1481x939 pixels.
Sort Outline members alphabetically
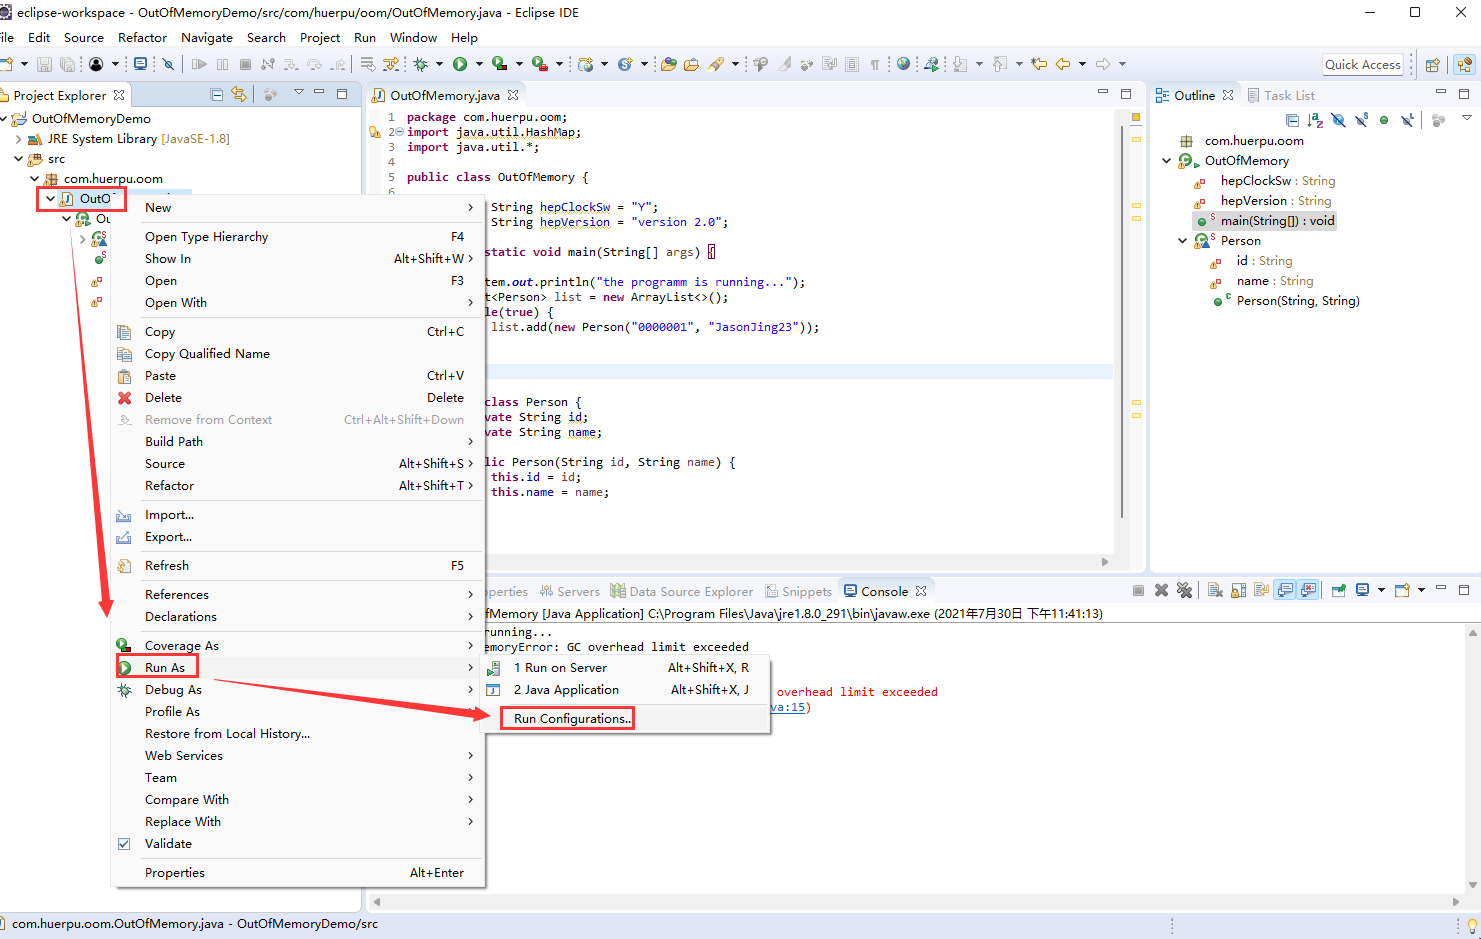pos(1315,120)
